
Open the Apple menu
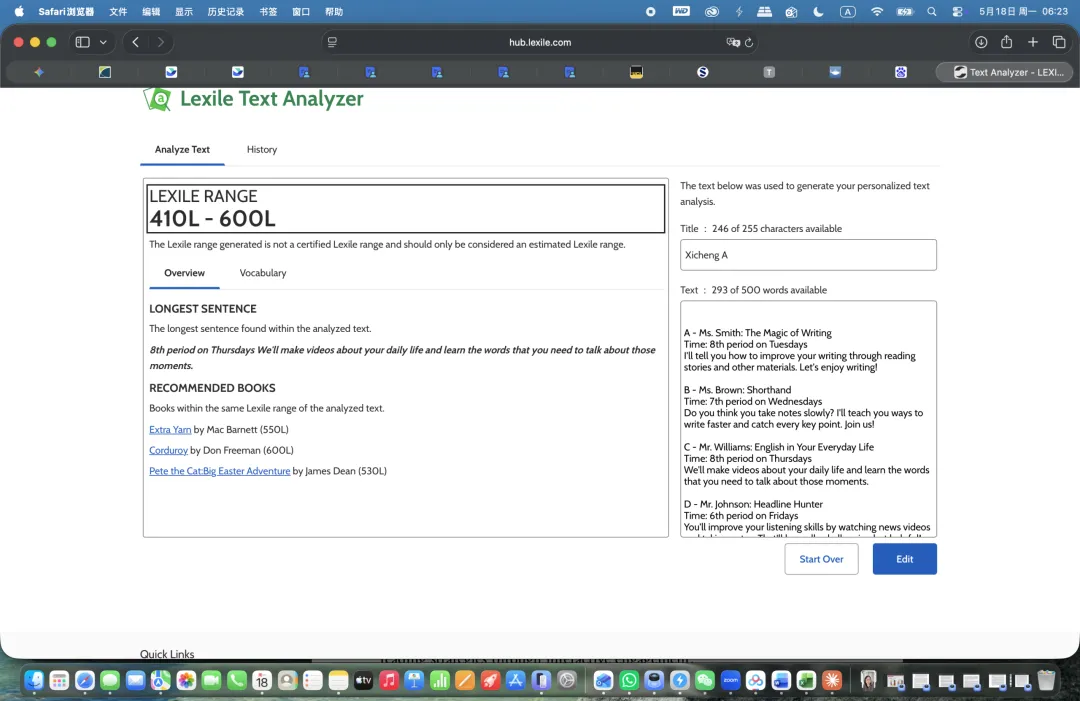[19, 11]
